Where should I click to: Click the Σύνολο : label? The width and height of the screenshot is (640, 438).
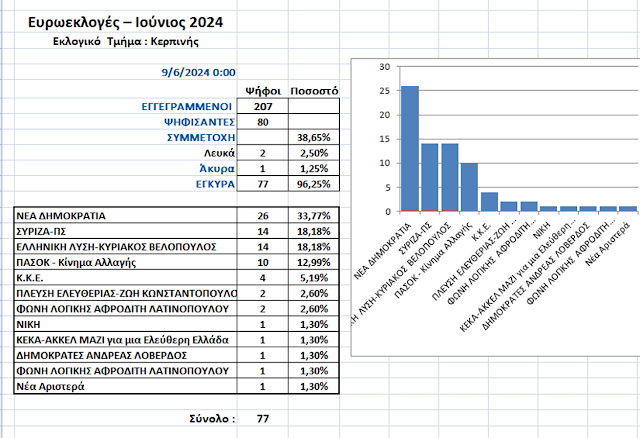click(x=212, y=418)
